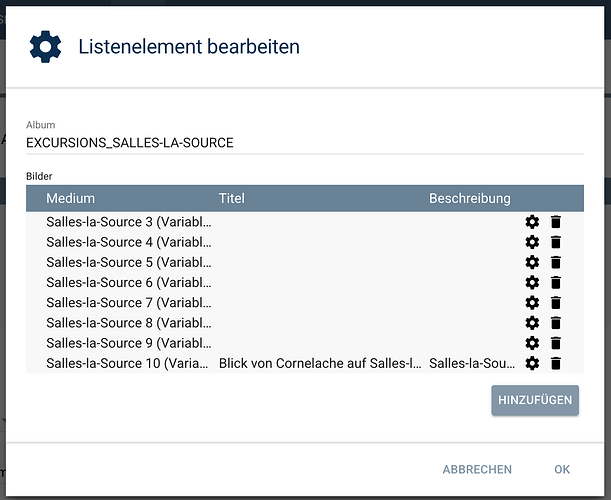Delete the Salles-la-Source 9 row

pyautogui.click(x=556, y=343)
